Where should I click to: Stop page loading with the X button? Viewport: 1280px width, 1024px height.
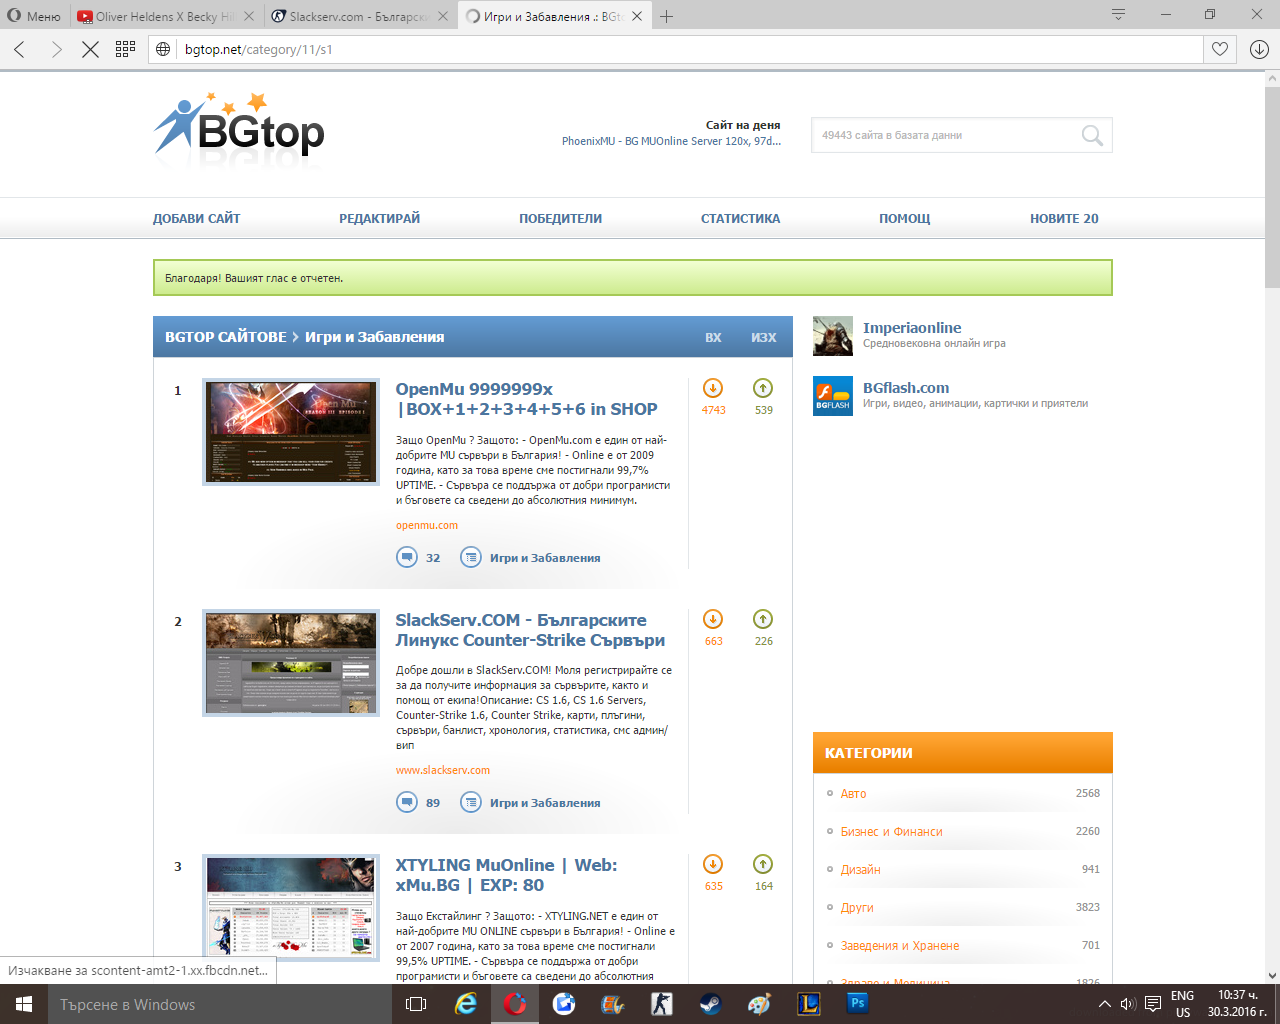click(x=90, y=49)
